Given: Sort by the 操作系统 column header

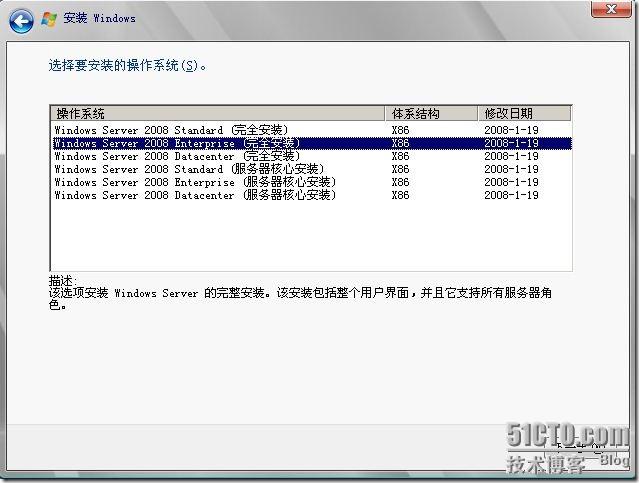Looking at the screenshot, I should [x=218, y=113].
